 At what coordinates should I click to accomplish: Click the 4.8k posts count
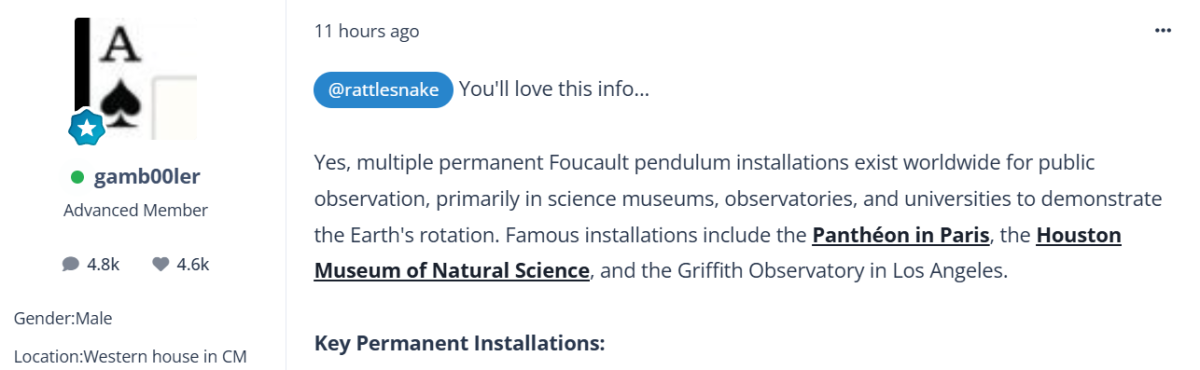tap(103, 264)
